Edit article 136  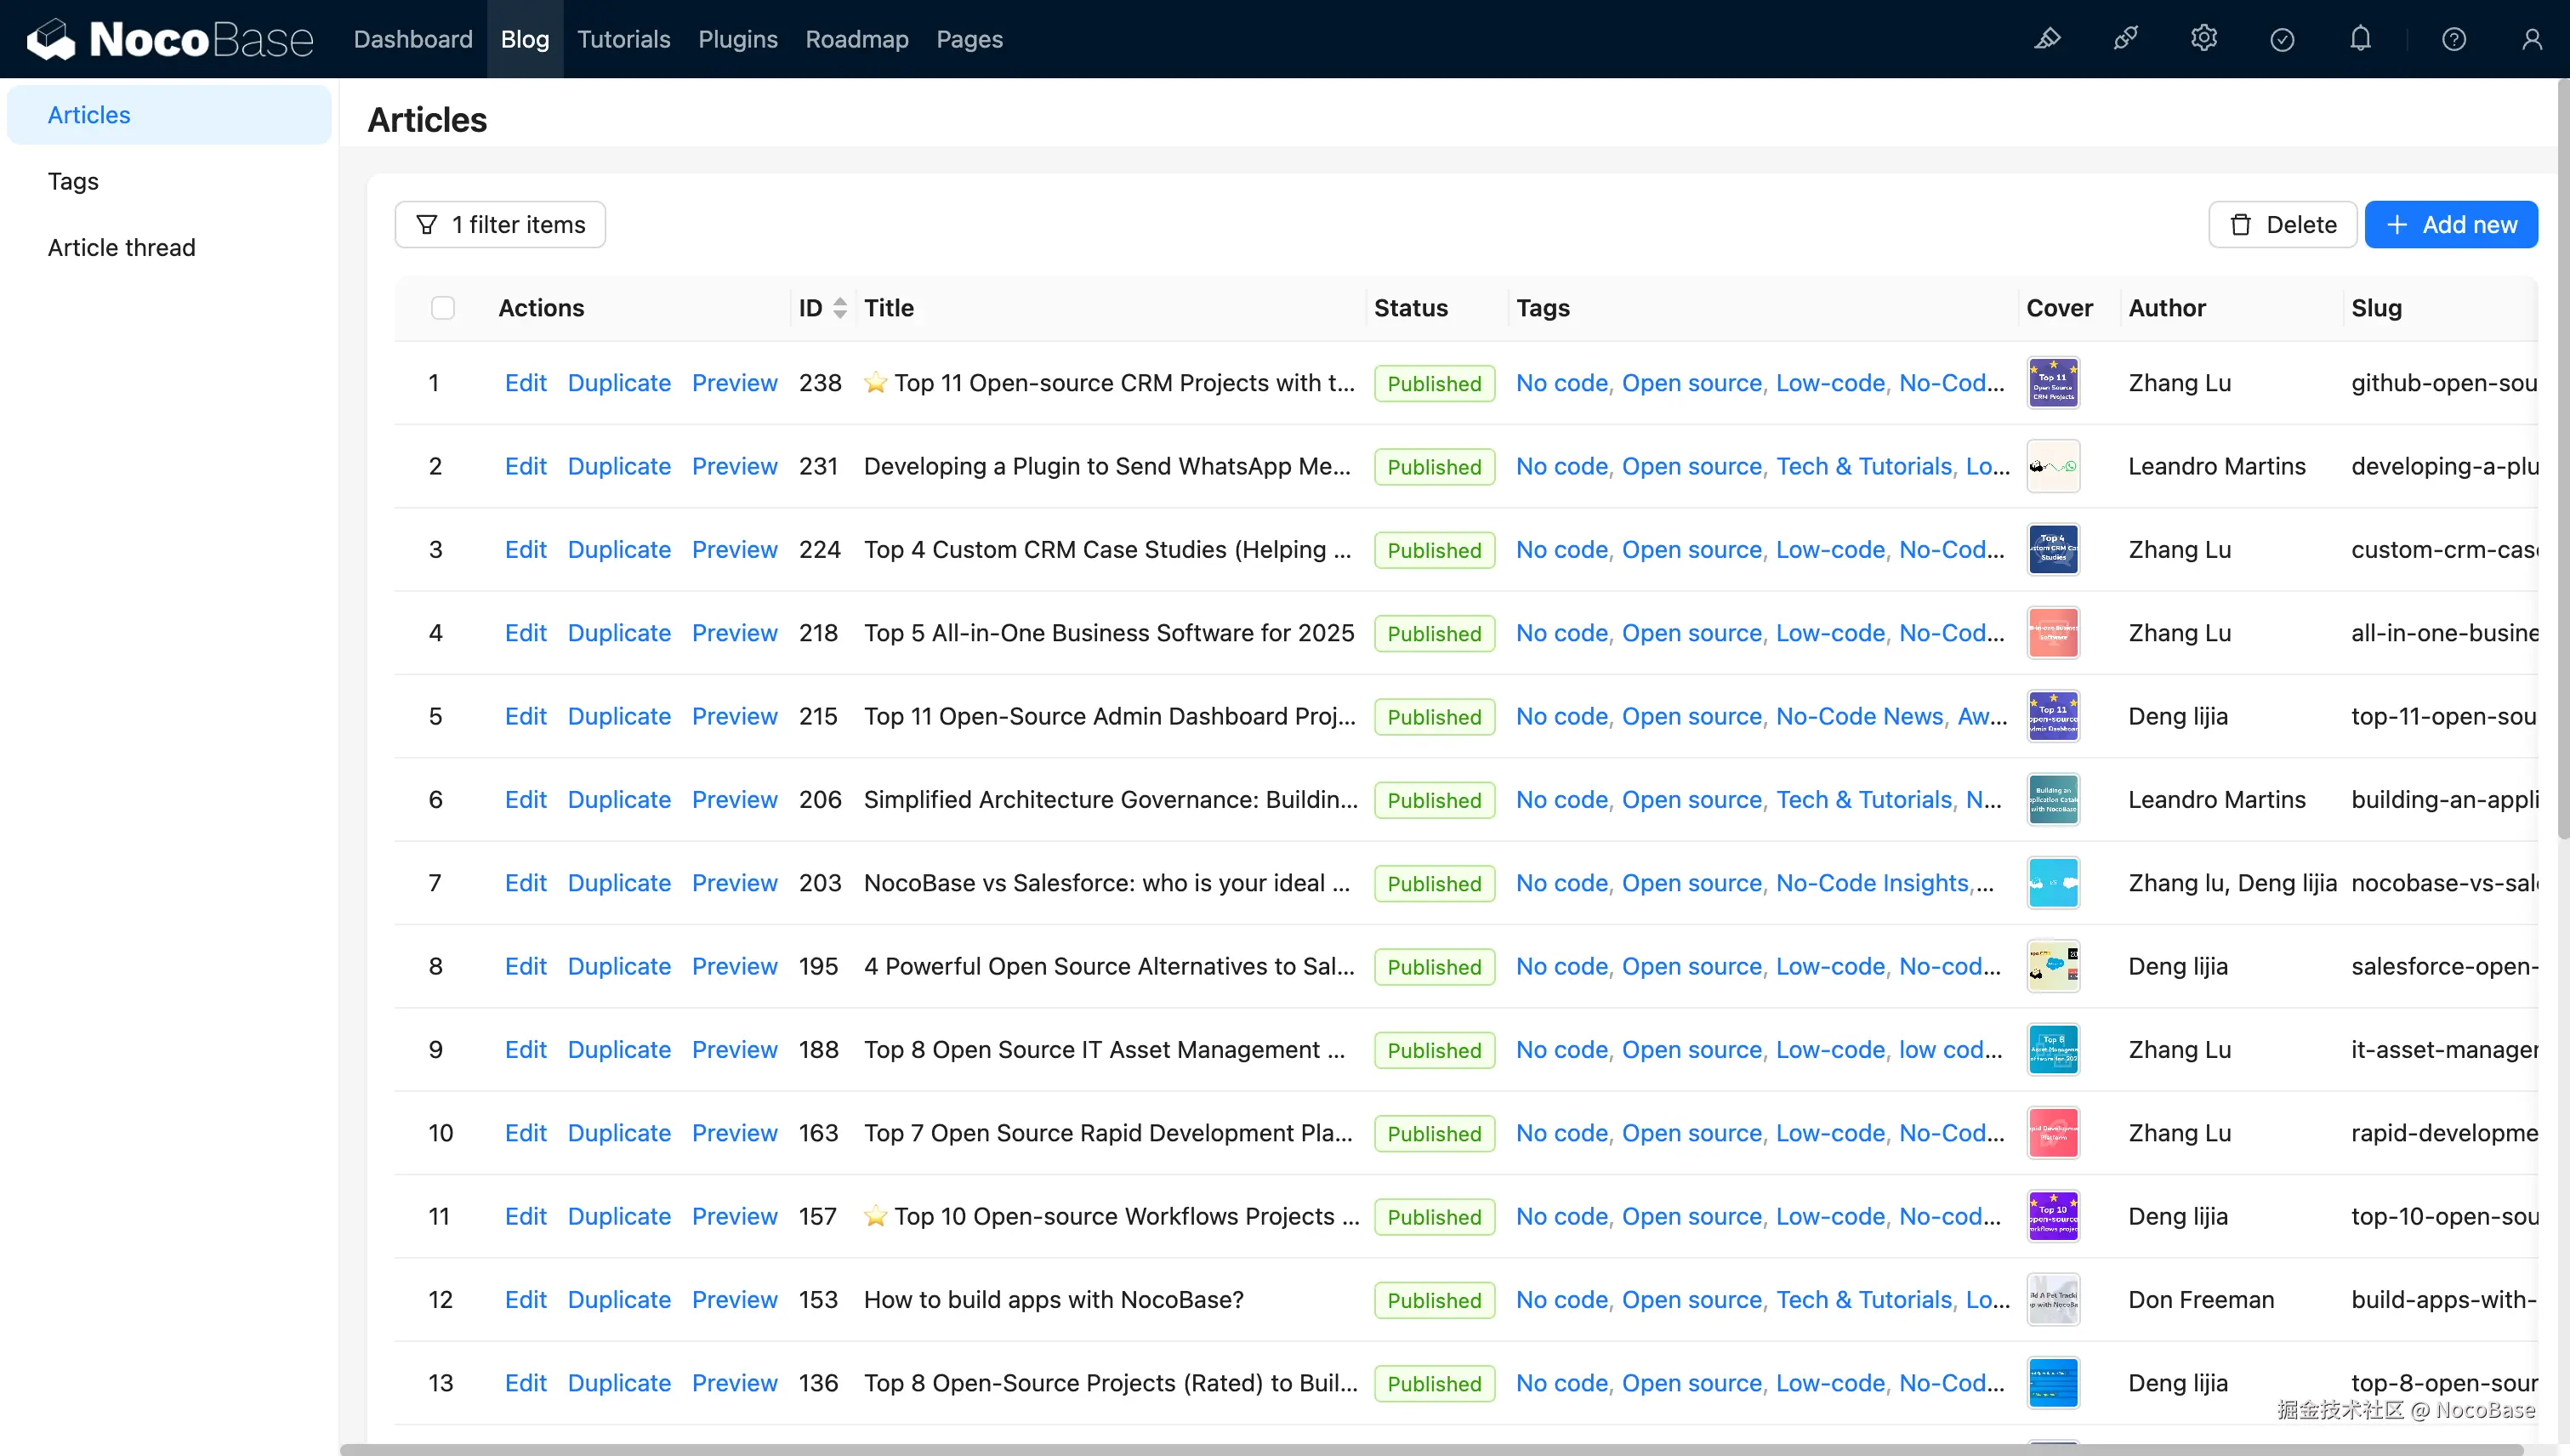(x=526, y=1383)
